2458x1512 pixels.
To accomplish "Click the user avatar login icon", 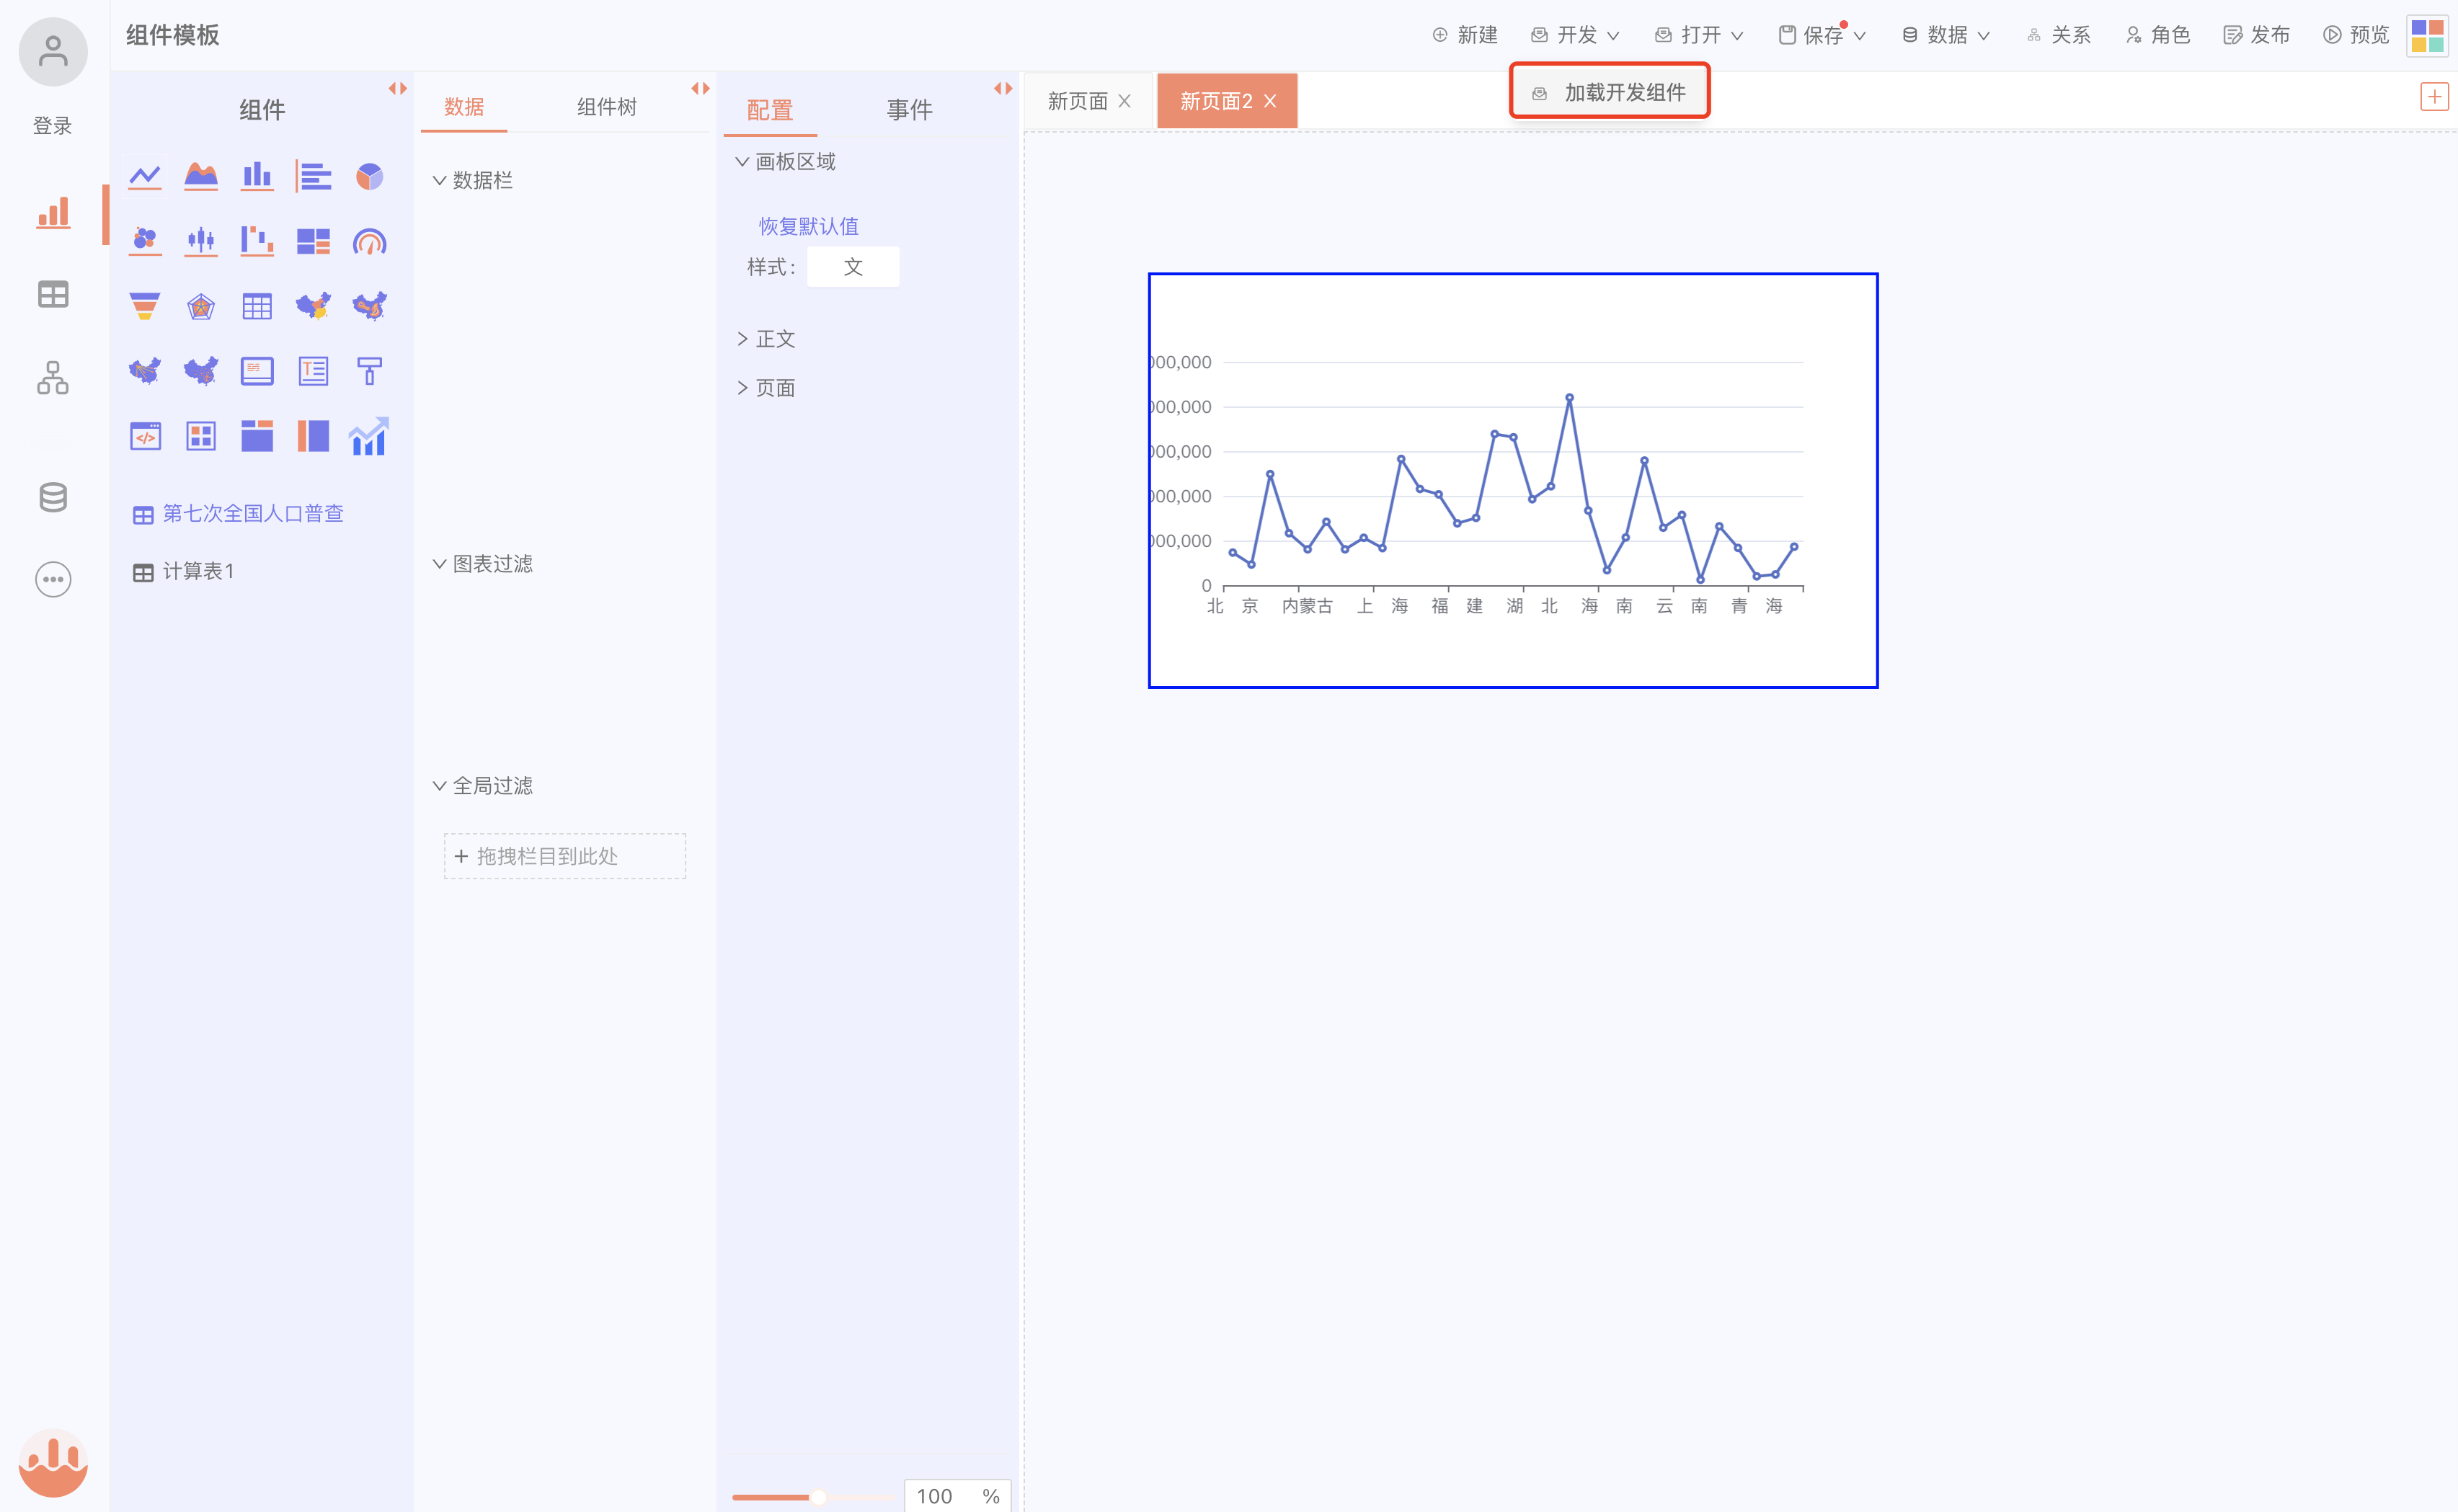I will pos(53,51).
